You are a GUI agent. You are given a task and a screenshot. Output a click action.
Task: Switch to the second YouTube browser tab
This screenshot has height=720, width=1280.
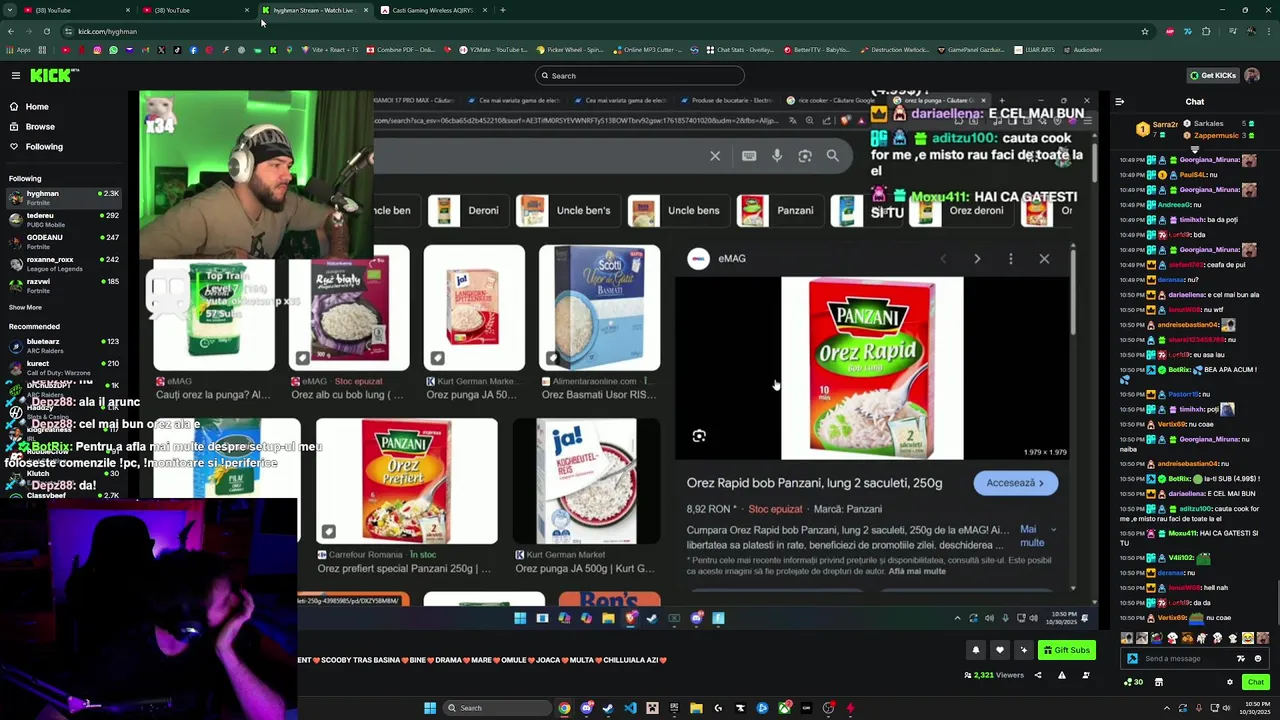(x=195, y=10)
